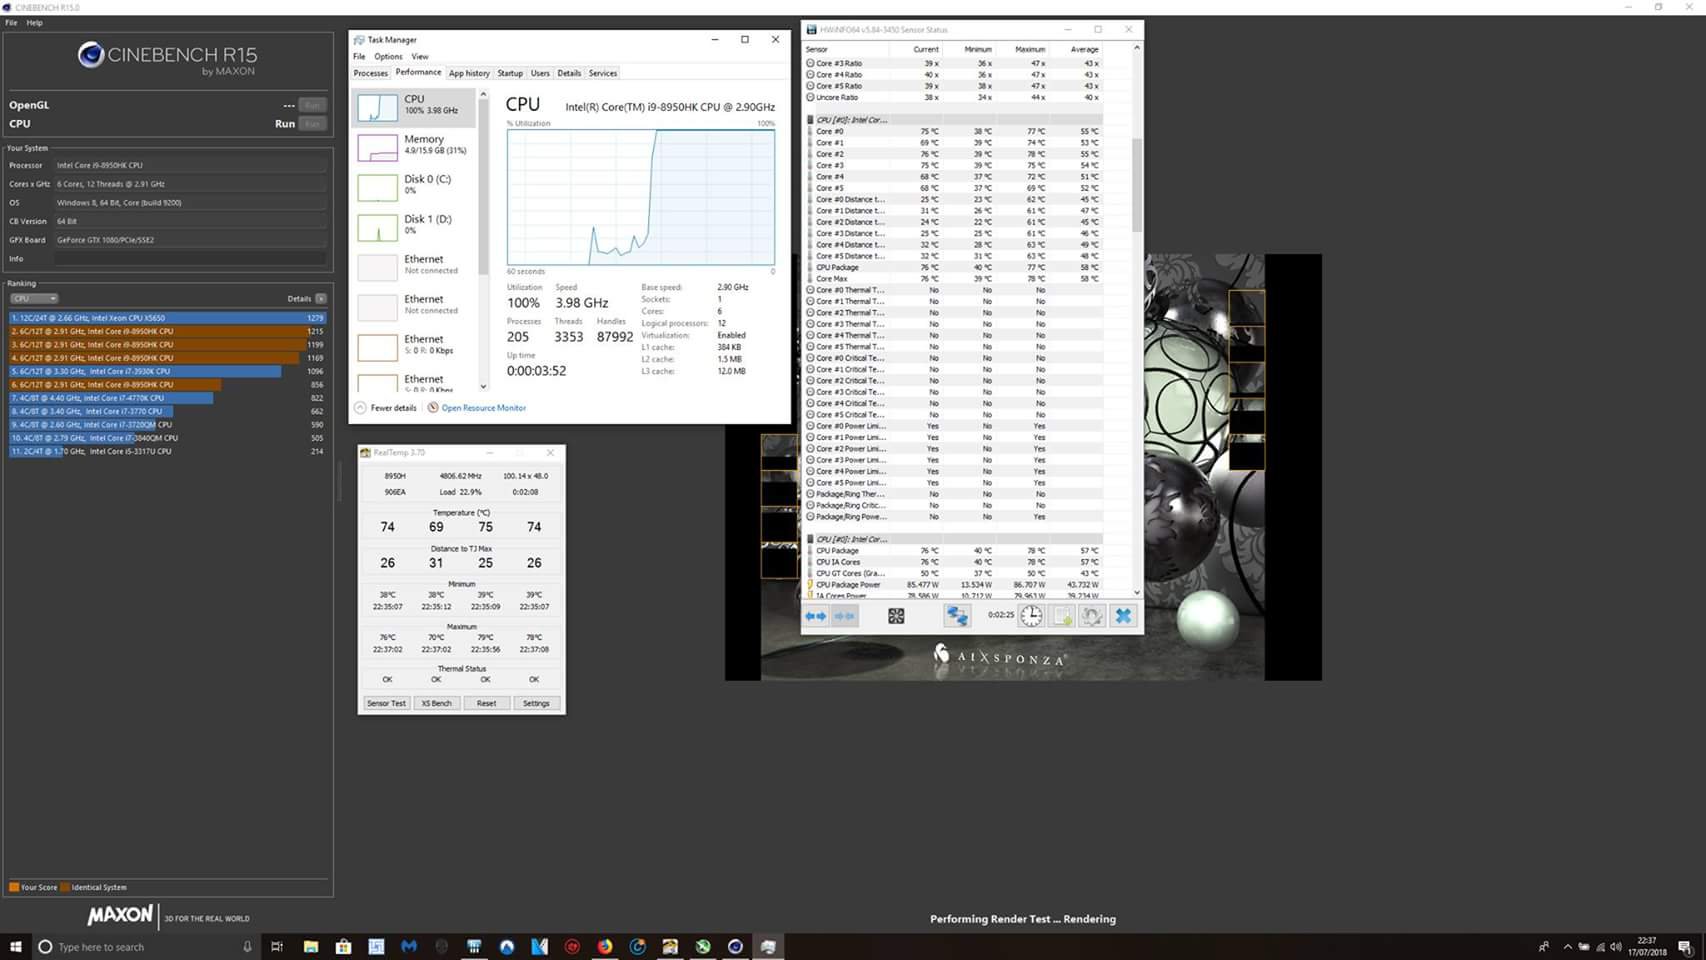Open the File menu in Cinebench
Image resolution: width=1706 pixels, height=960 pixels.
point(11,22)
